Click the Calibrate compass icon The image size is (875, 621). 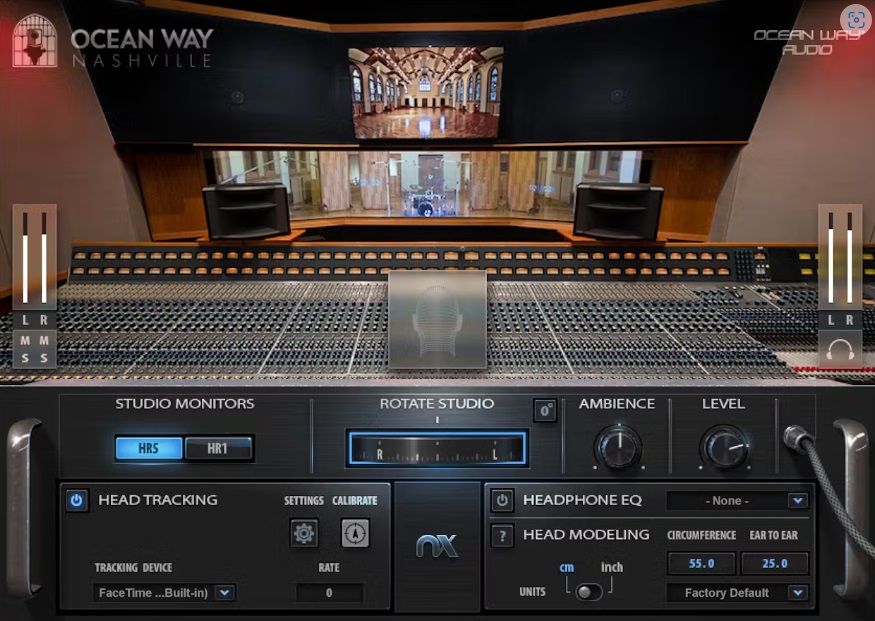pos(355,533)
